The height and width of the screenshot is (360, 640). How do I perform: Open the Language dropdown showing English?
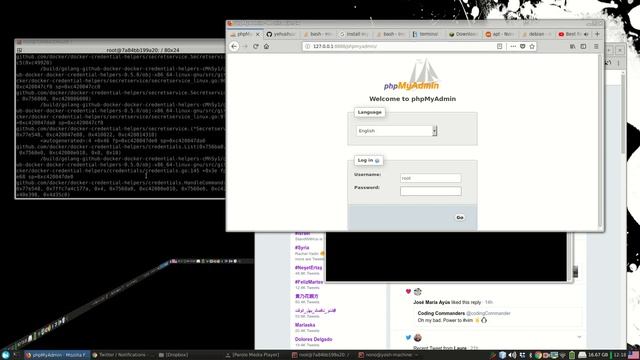pyautogui.click(x=397, y=131)
